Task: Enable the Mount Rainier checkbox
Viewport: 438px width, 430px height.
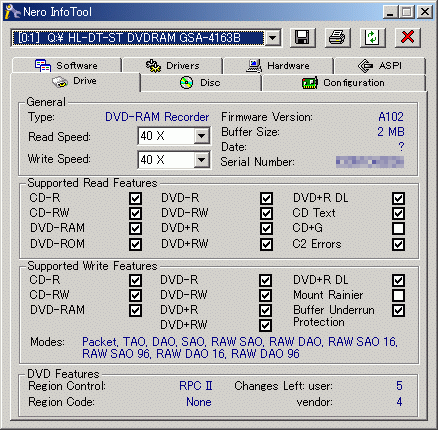Action: point(399,295)
